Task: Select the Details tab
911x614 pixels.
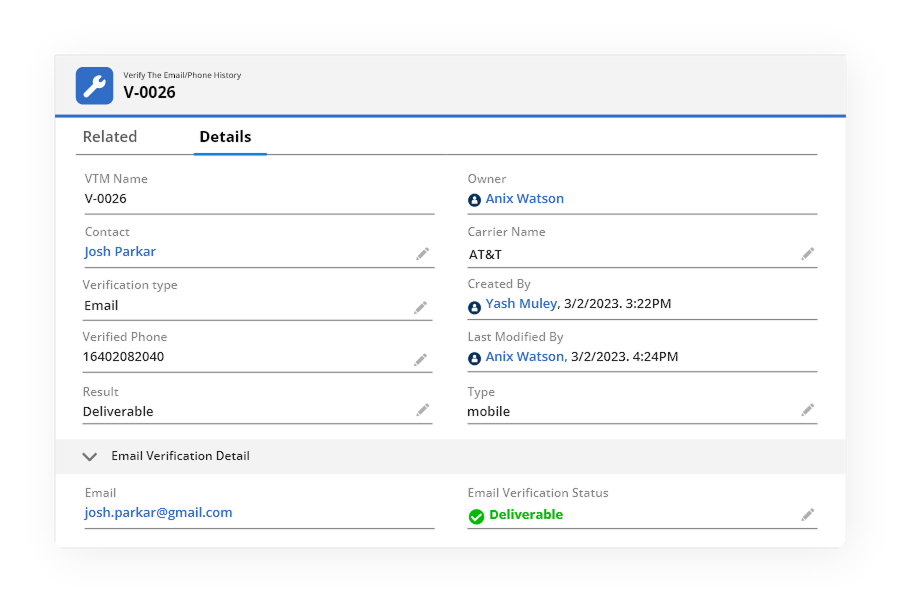Action: (x=225, y=137)
